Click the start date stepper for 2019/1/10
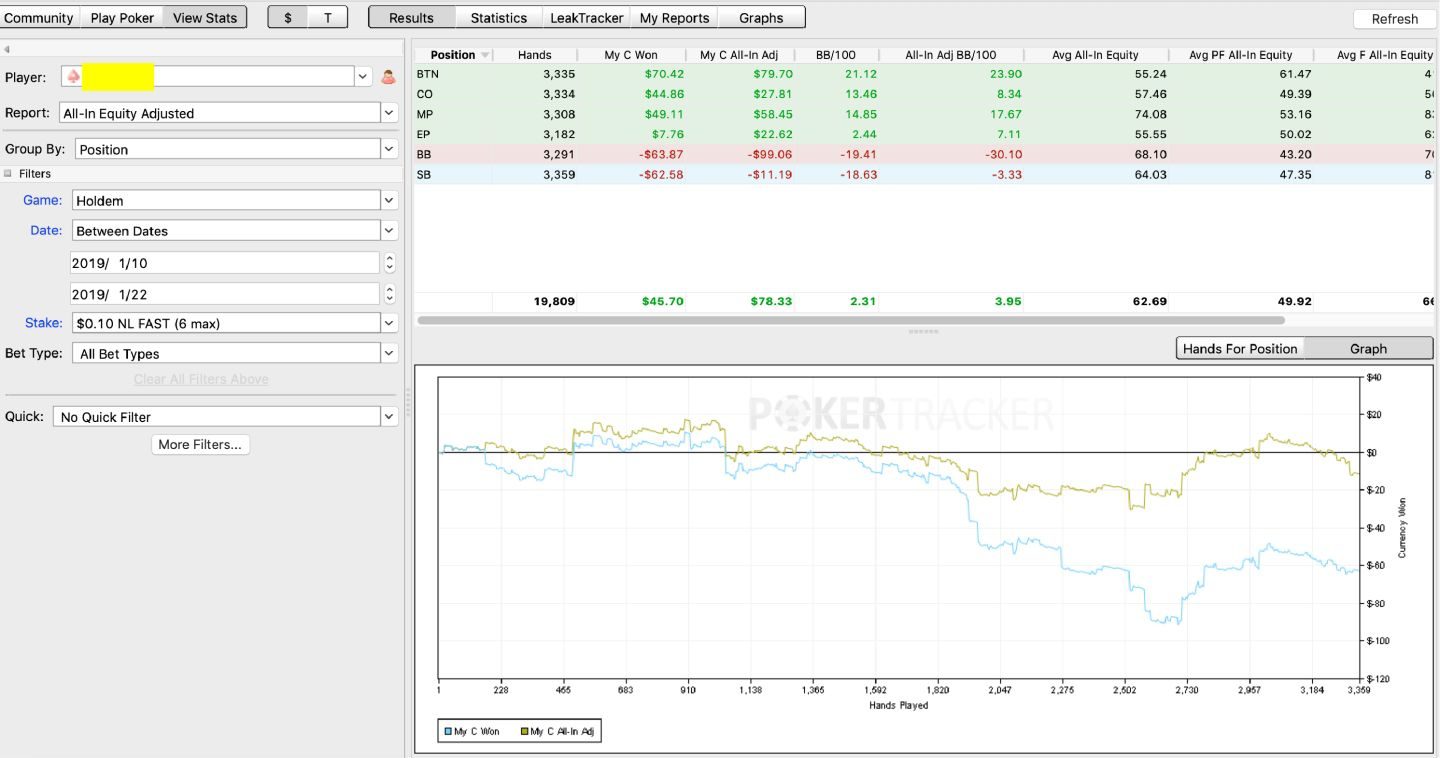The width and height of the screenshot is (1440, 758). pyautogui.click(x=389, y=263)
